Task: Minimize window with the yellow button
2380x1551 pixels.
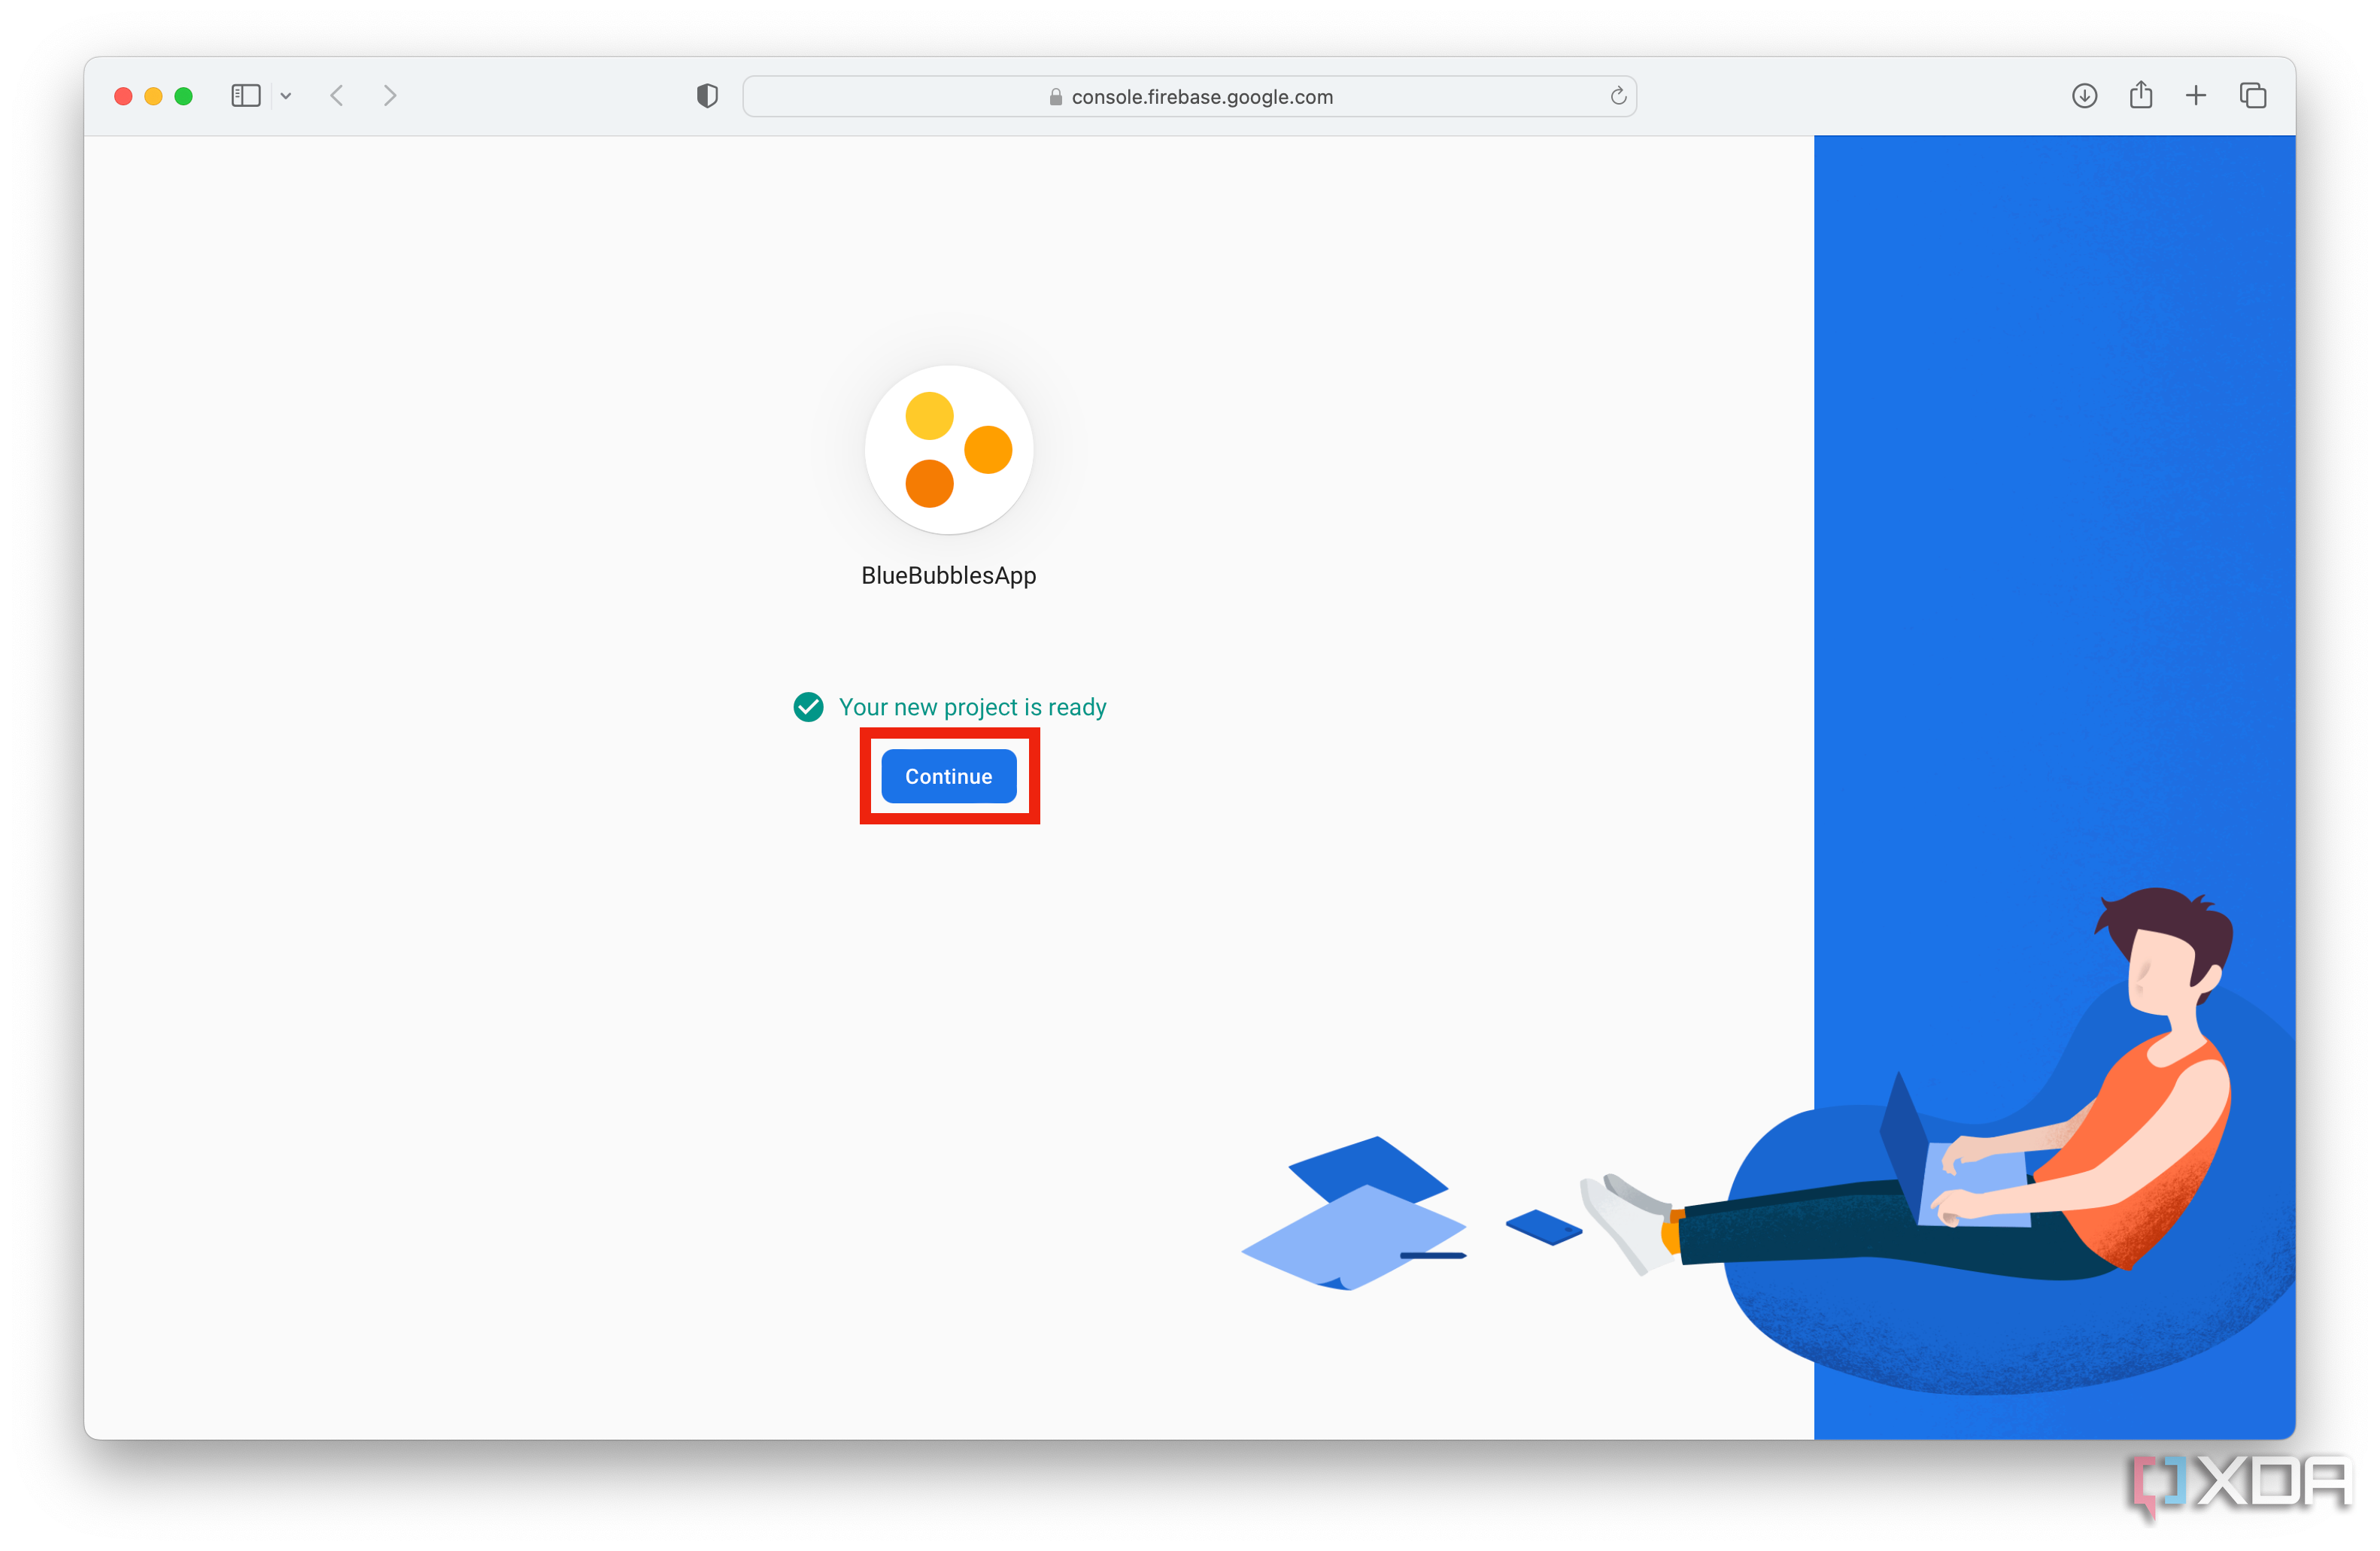Action: coord(153,96)
